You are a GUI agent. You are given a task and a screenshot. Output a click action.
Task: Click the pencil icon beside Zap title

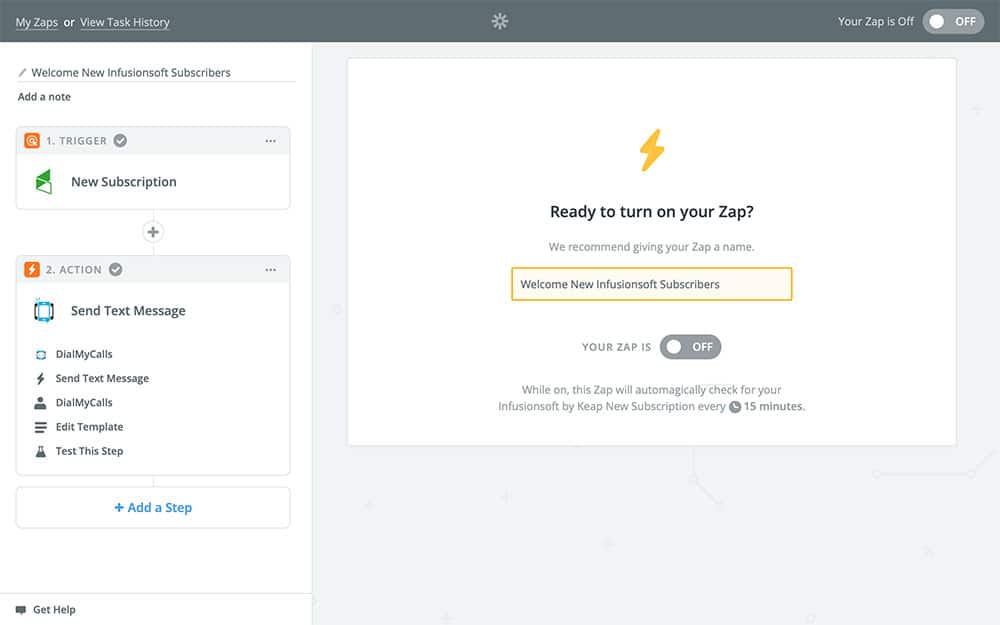click(x=23, y=73)
